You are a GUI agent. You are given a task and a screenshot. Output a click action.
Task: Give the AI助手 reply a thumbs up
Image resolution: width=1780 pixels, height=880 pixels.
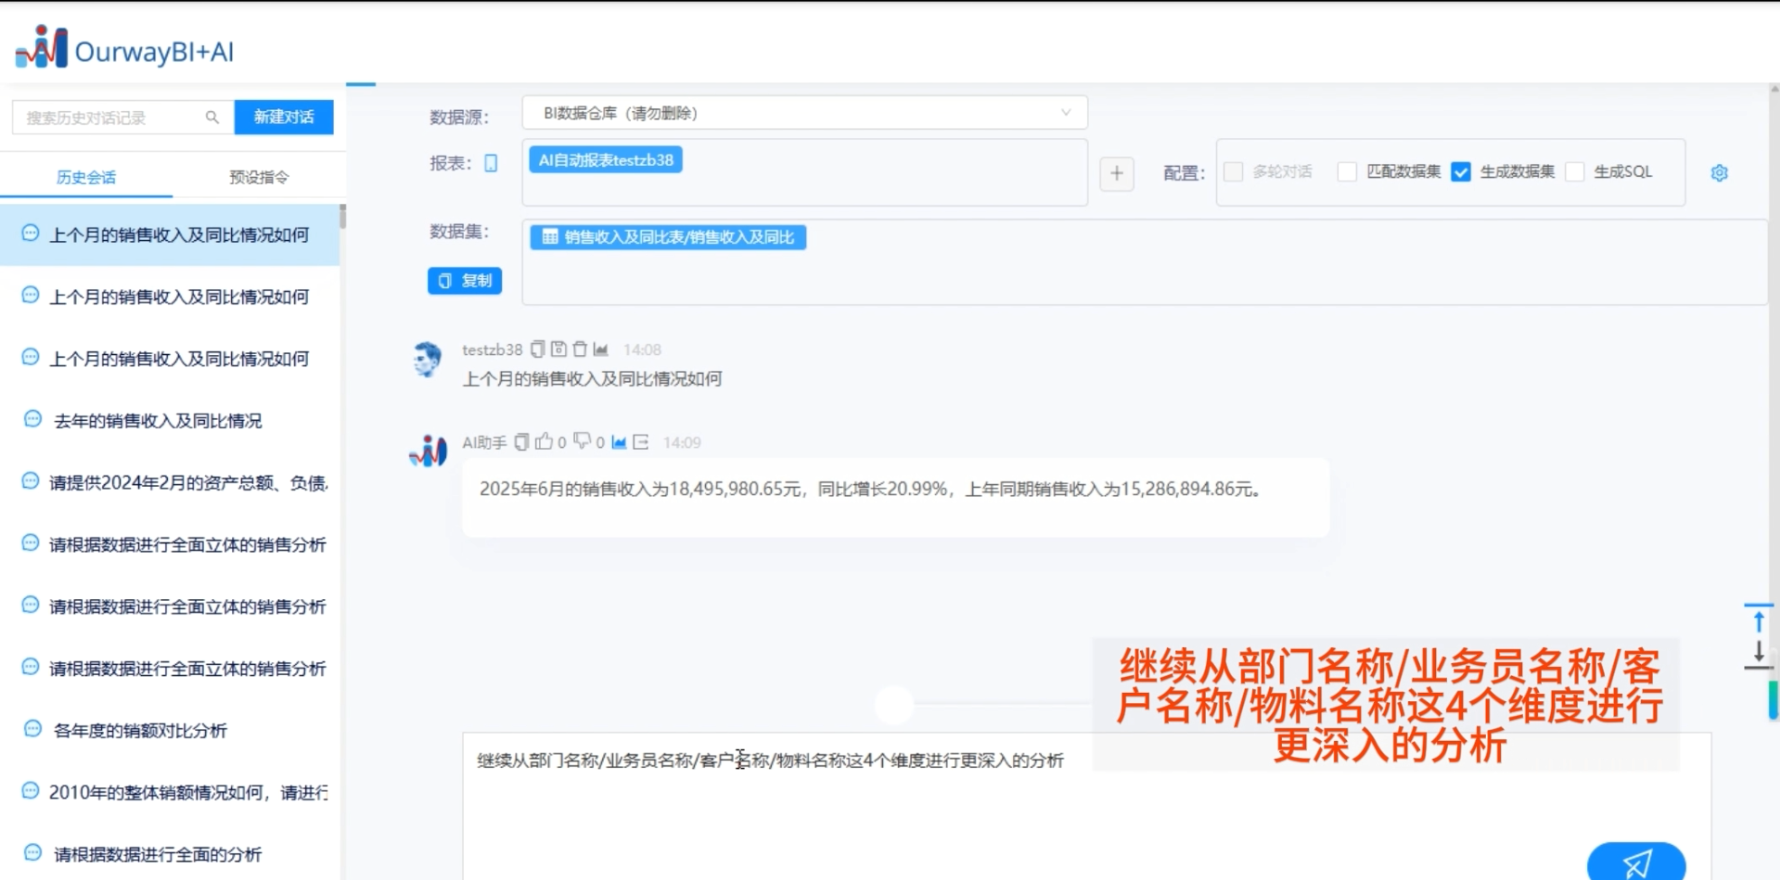[x=544, y=441]
